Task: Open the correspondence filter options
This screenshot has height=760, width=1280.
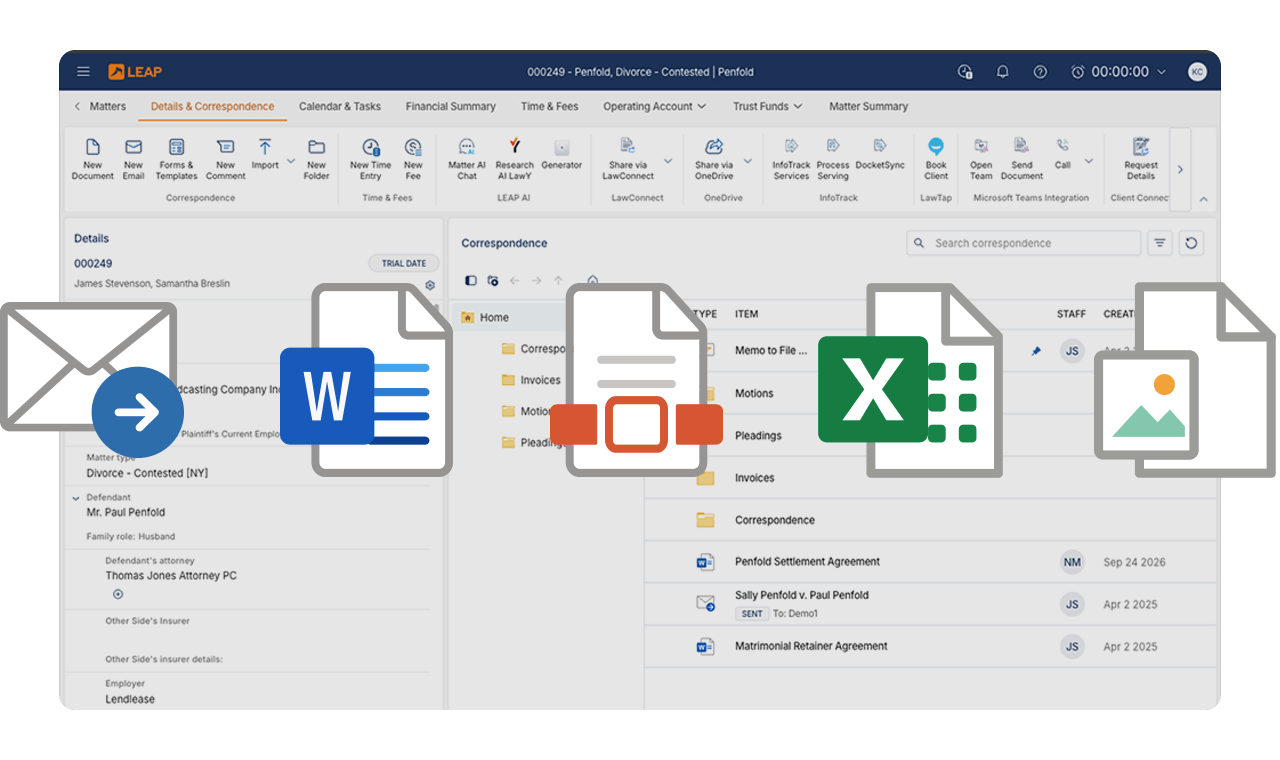Action: (x=1159, y=243)
